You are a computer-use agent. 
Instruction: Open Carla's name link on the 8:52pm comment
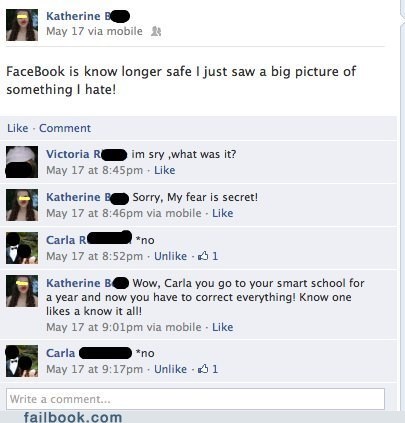[x=66, y=240]
